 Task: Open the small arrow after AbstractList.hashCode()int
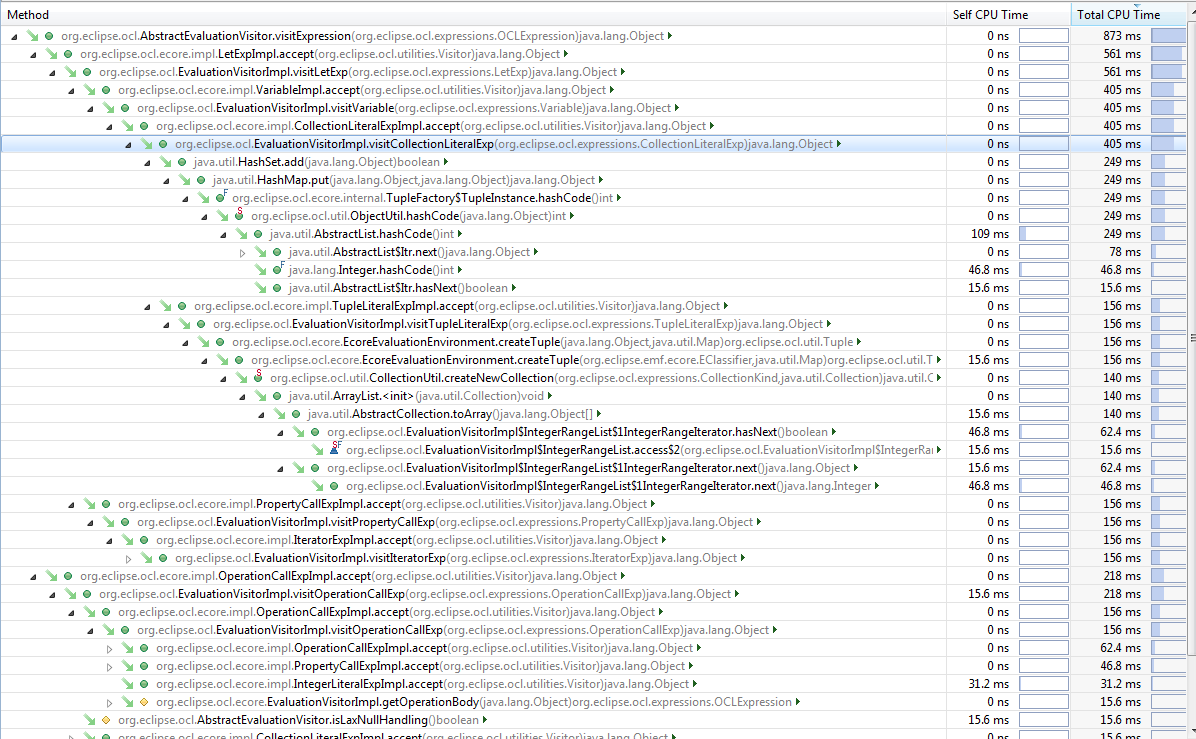pos(473,234)
